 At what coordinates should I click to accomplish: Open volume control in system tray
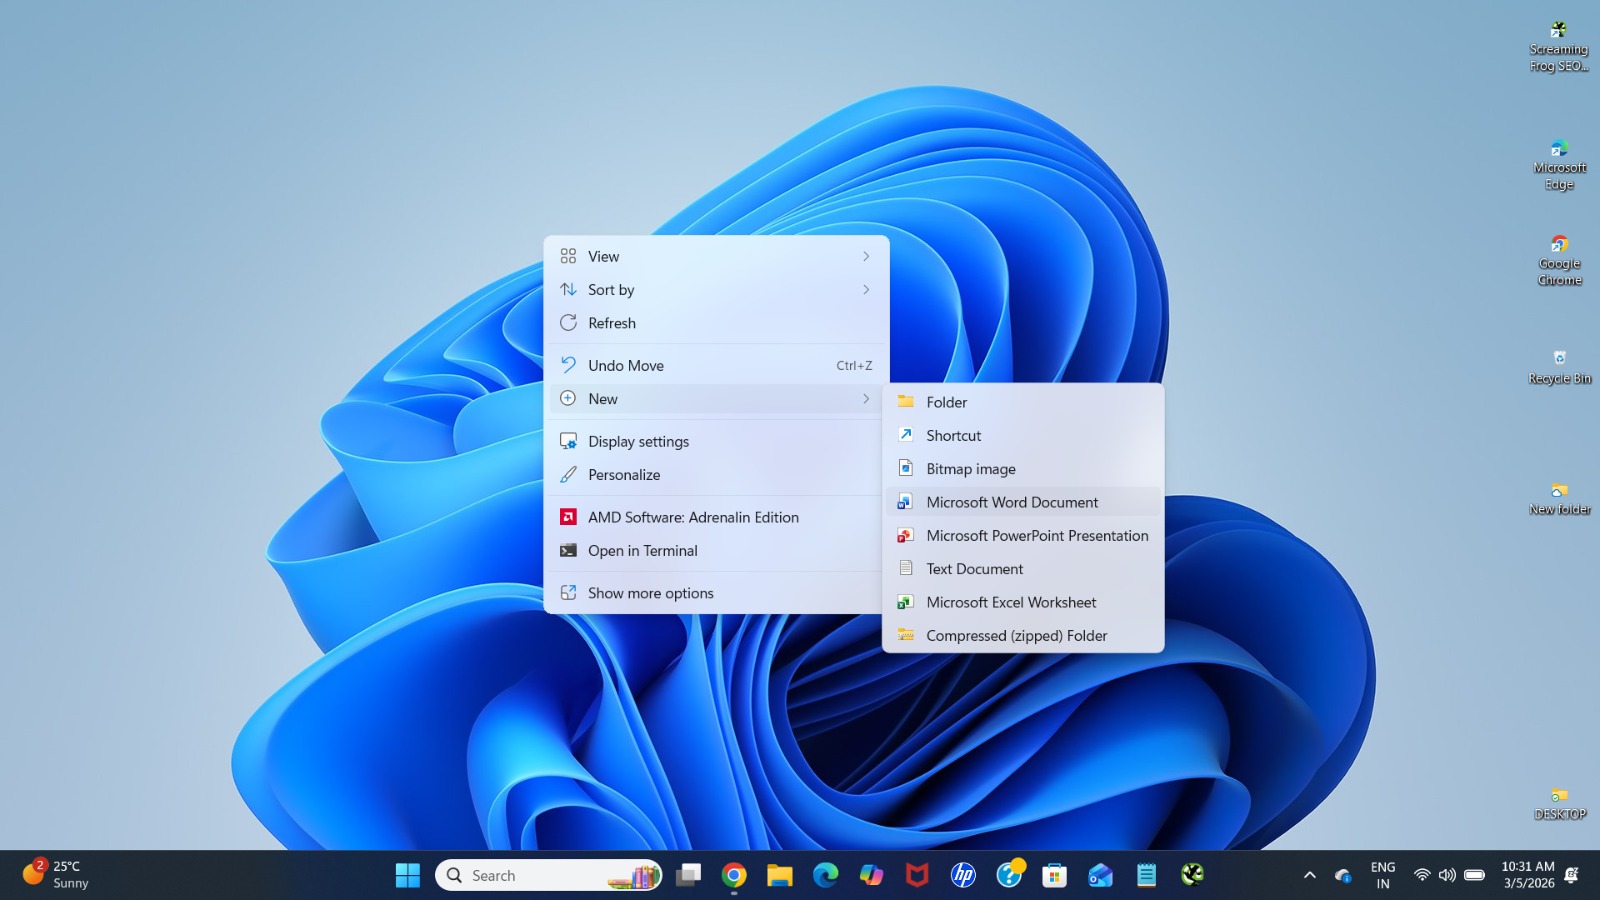1447,876
